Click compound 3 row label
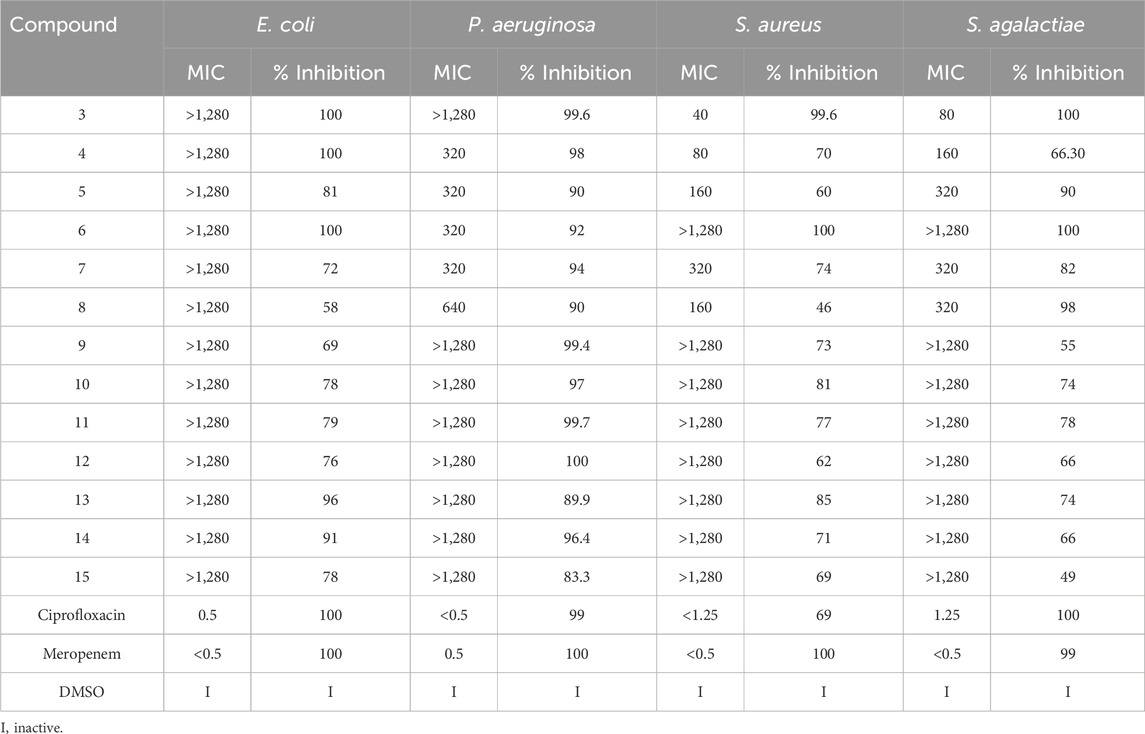The image size is (1145, 734). pyautogui.click(x=82, y=115)
